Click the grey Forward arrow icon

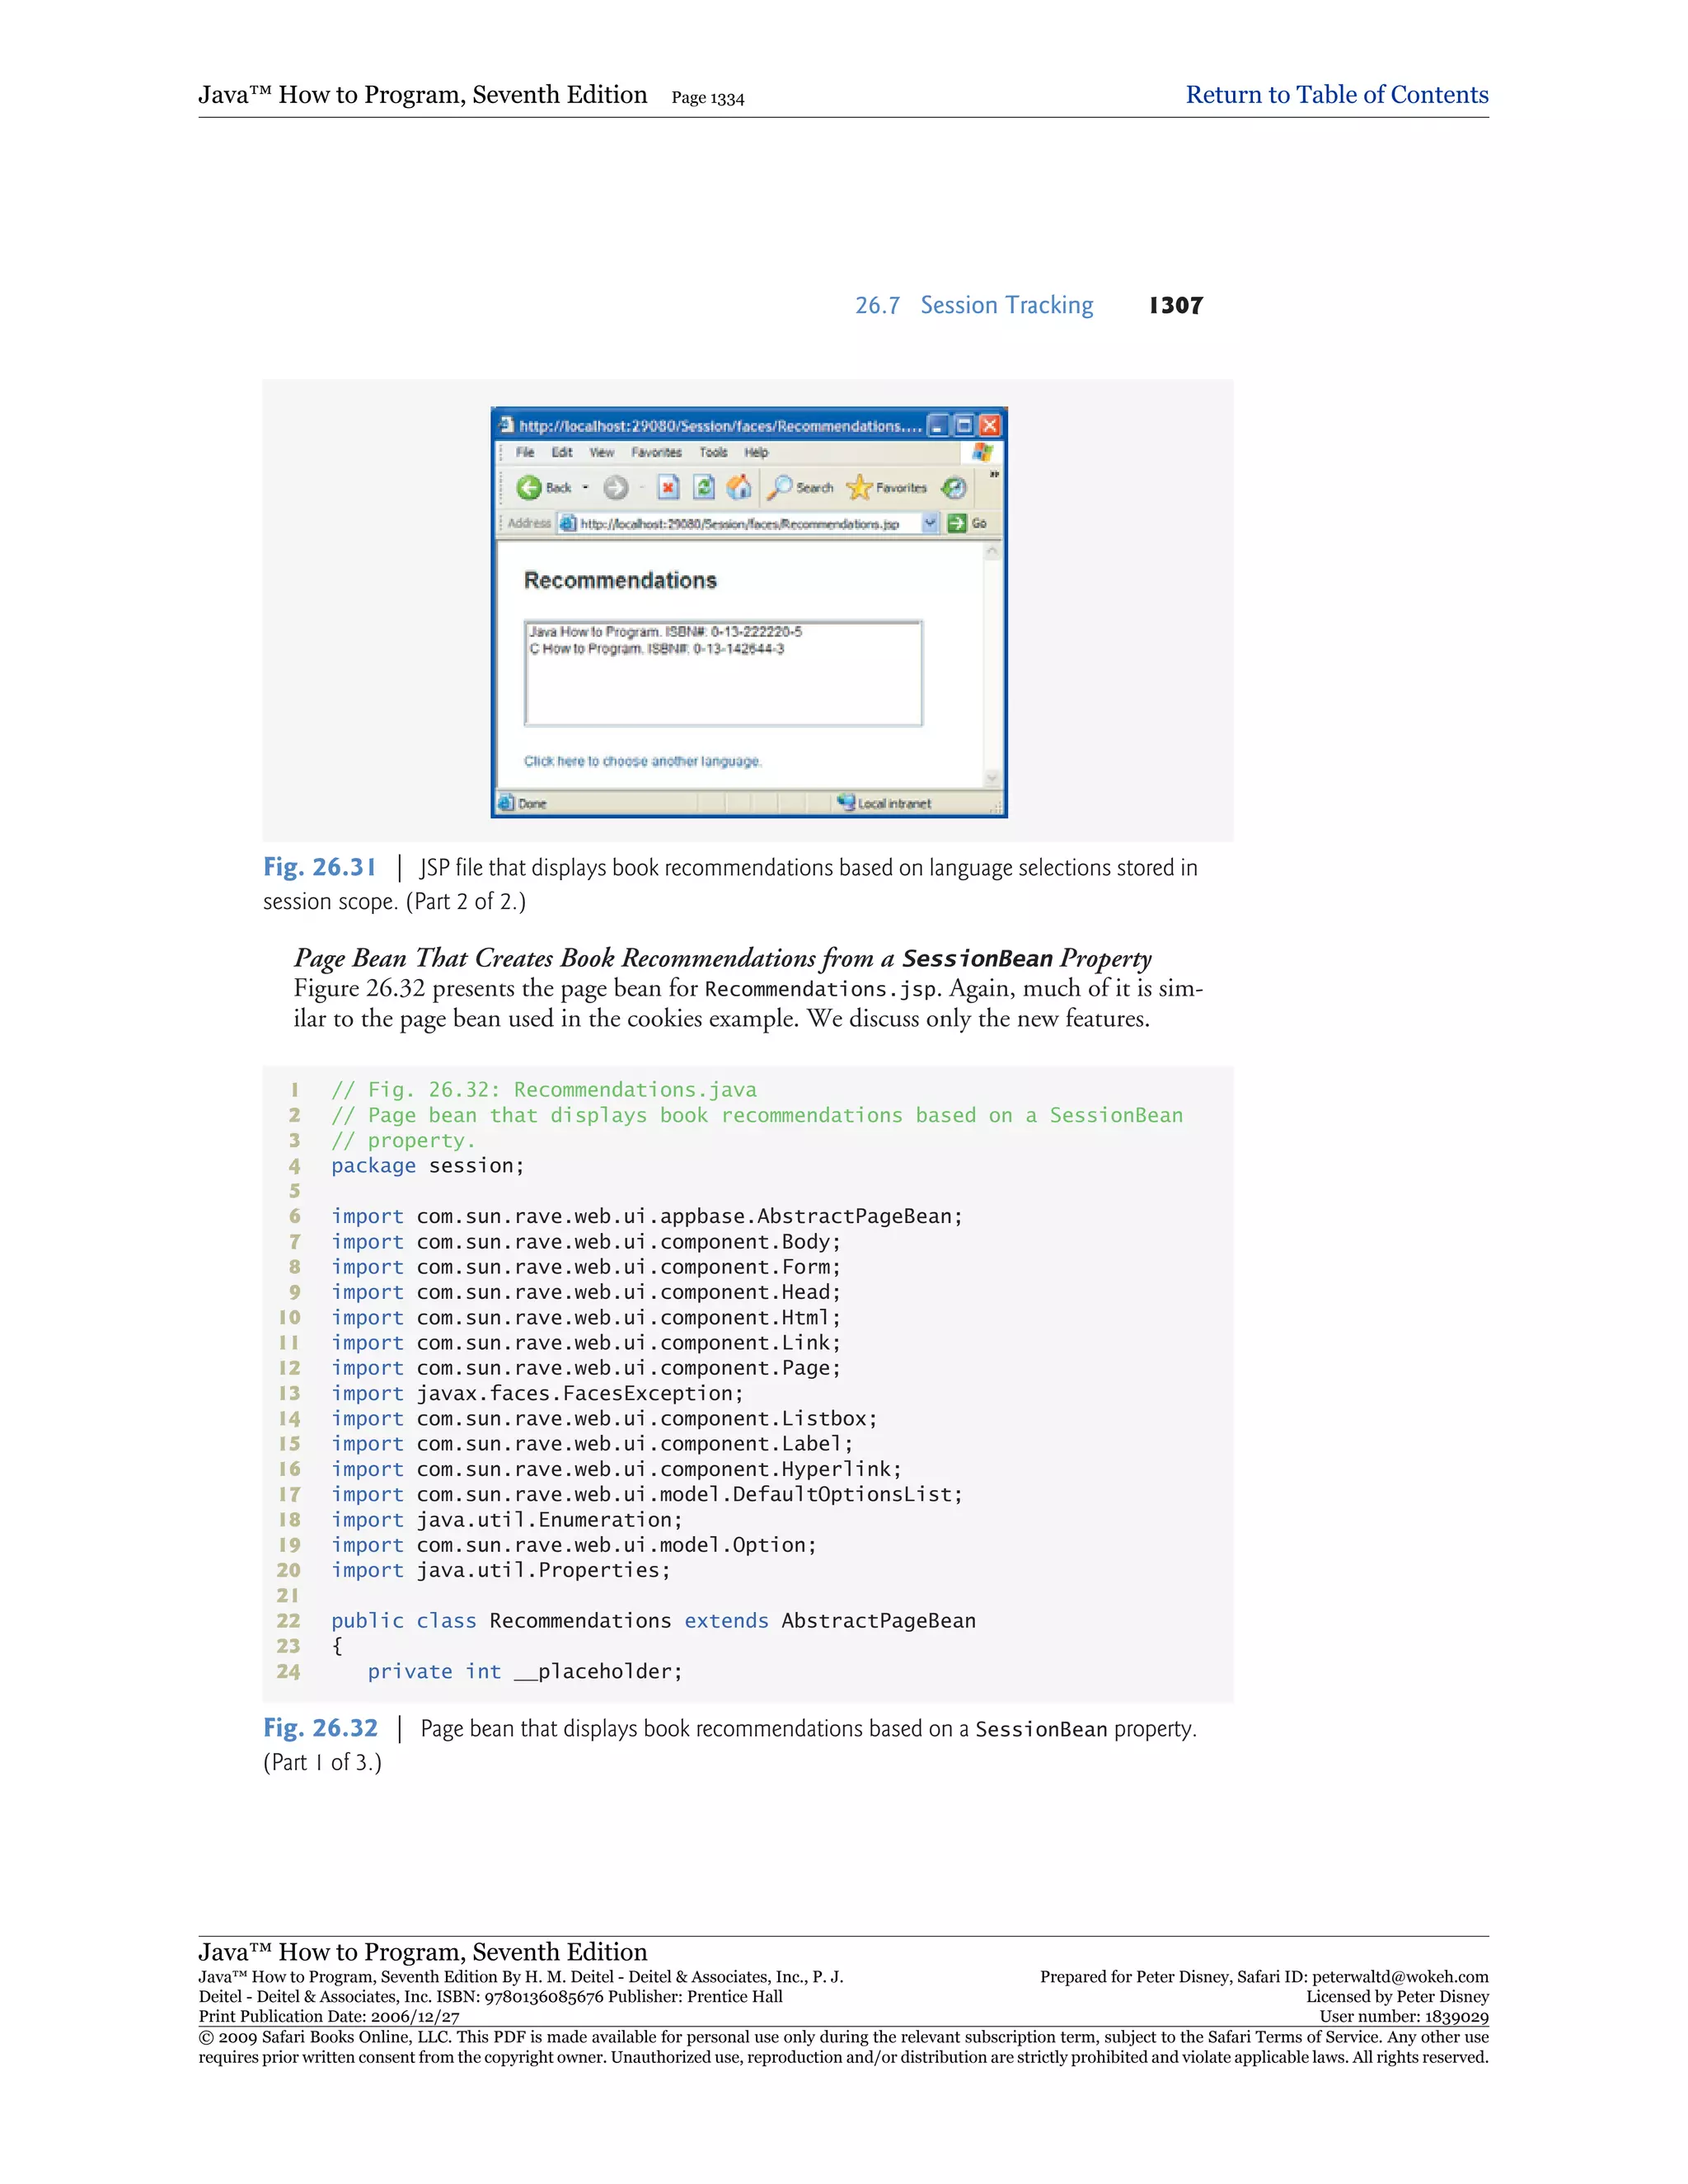coord(616,488)
